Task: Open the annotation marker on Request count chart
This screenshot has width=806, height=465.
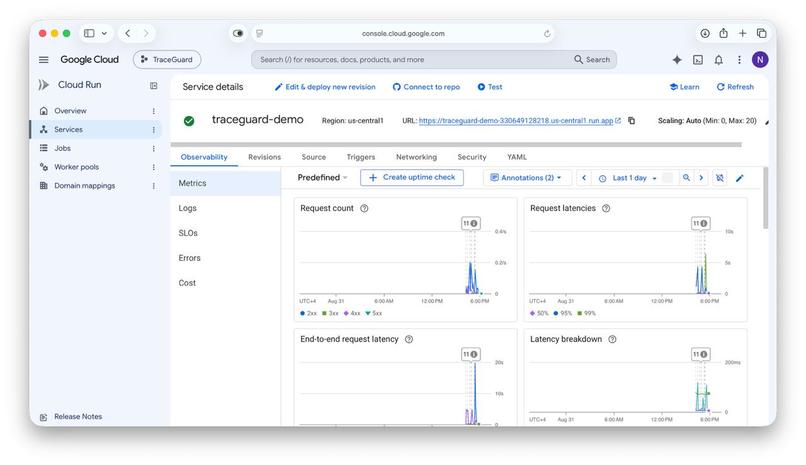Action: [x=470, y=224]
